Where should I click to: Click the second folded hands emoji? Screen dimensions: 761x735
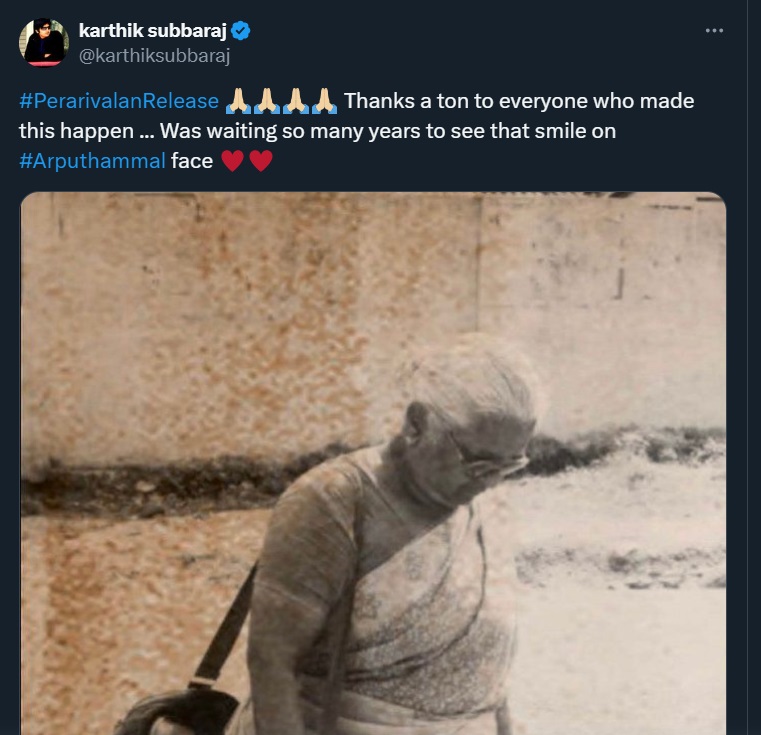click(266, 101)
